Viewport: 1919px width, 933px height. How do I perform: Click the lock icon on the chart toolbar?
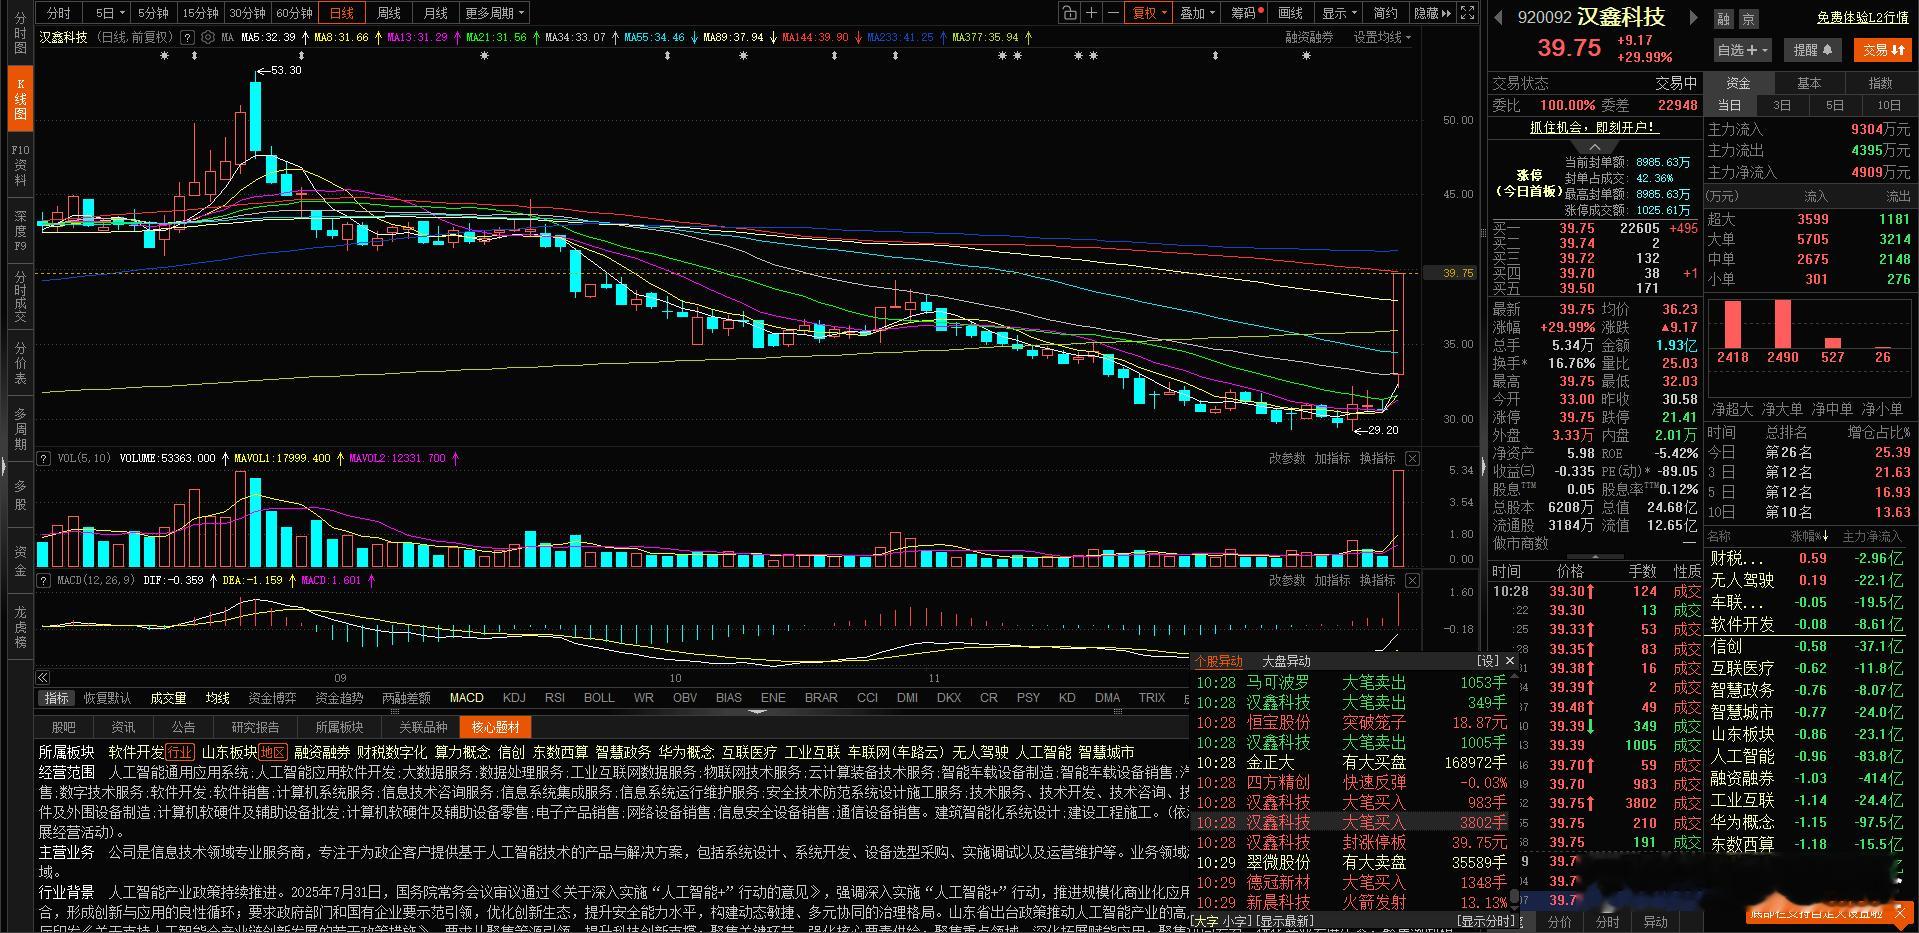1069,13
